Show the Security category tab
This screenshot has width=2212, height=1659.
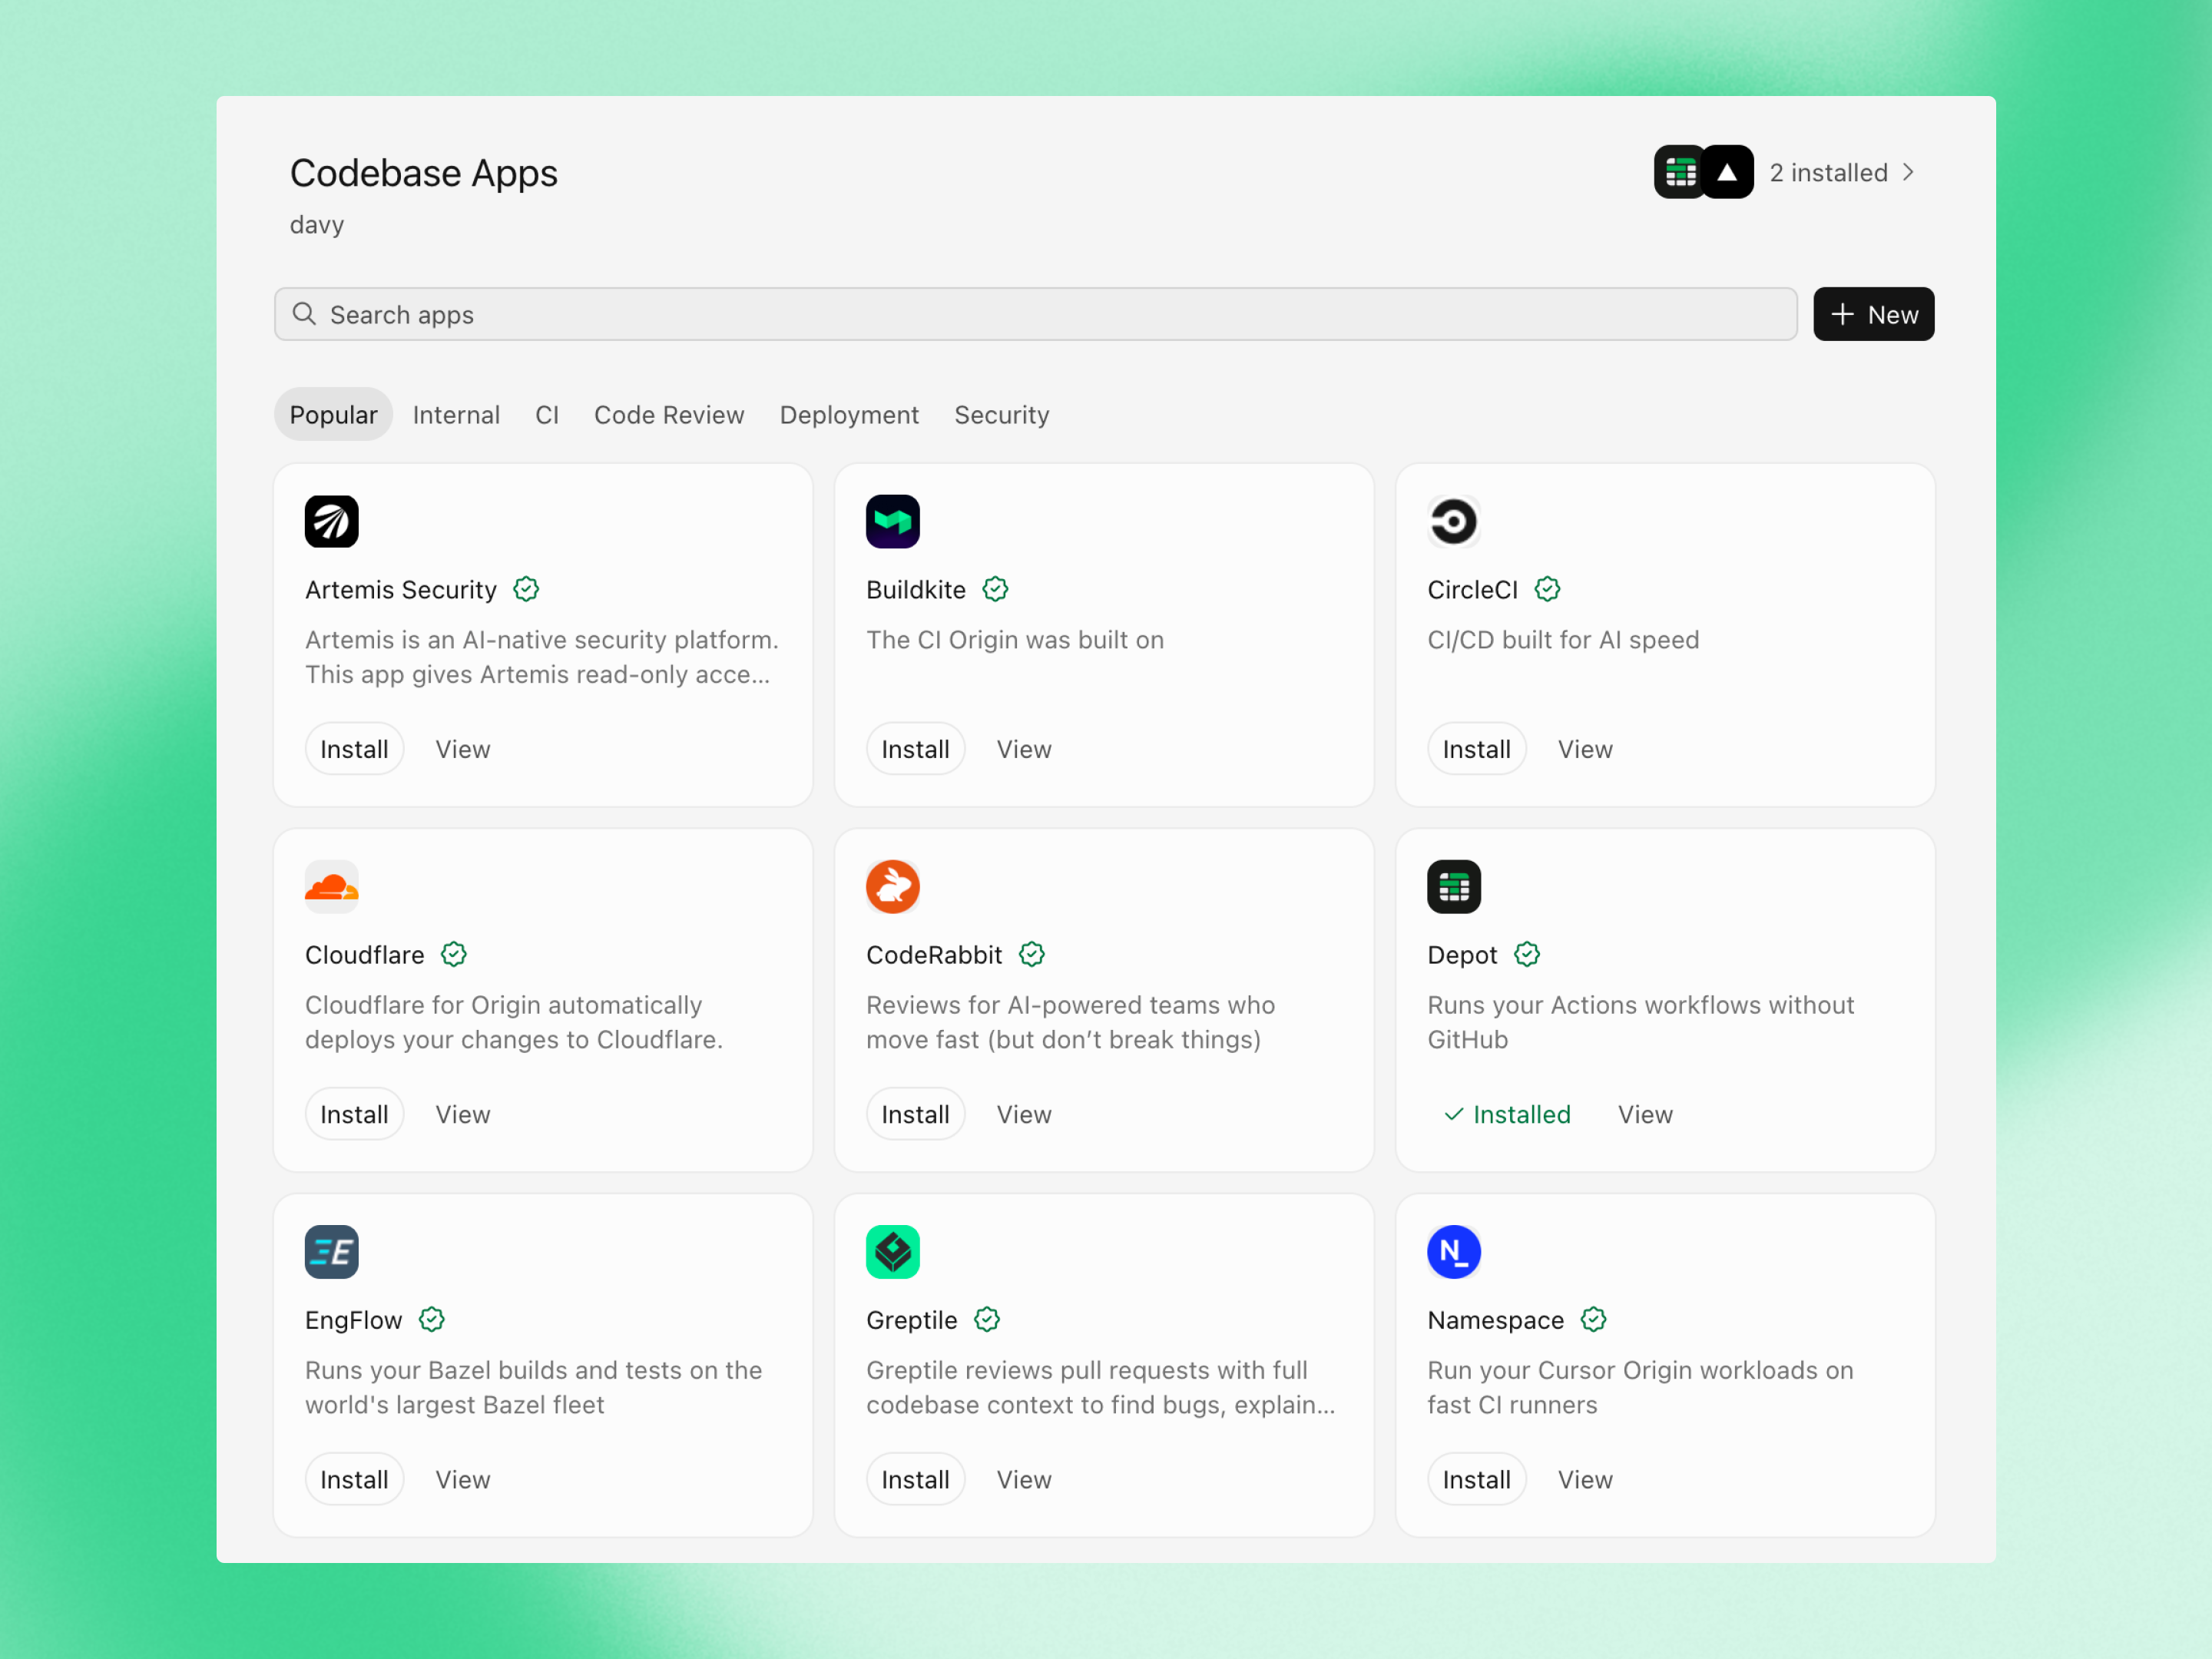1001,414
